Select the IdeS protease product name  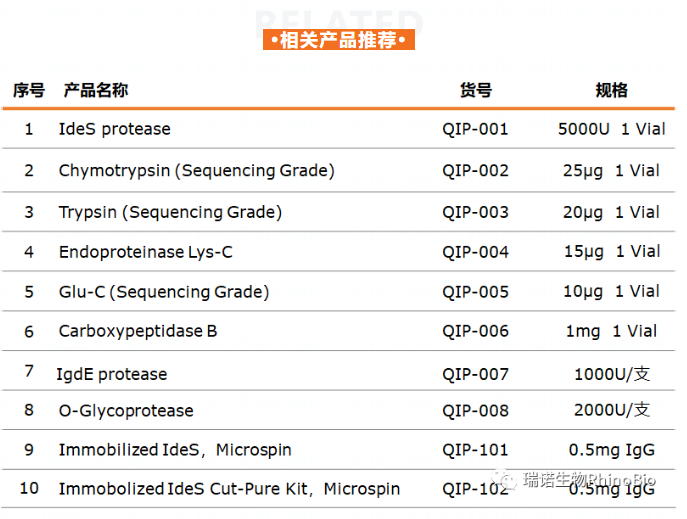point(114,129)
